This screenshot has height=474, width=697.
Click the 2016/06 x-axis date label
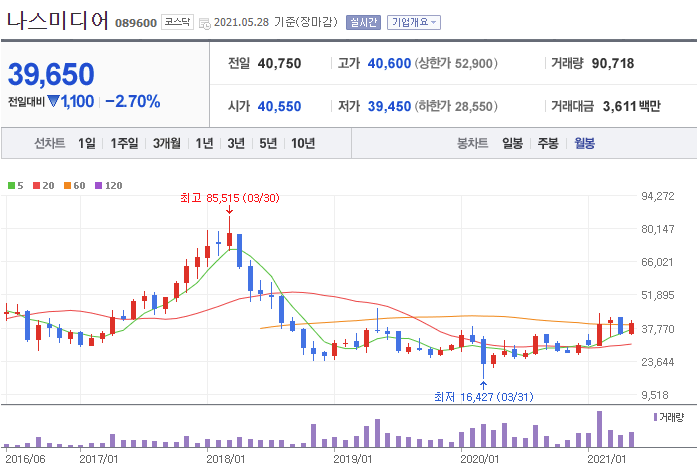pyautogui.click(x=25, y=459)
